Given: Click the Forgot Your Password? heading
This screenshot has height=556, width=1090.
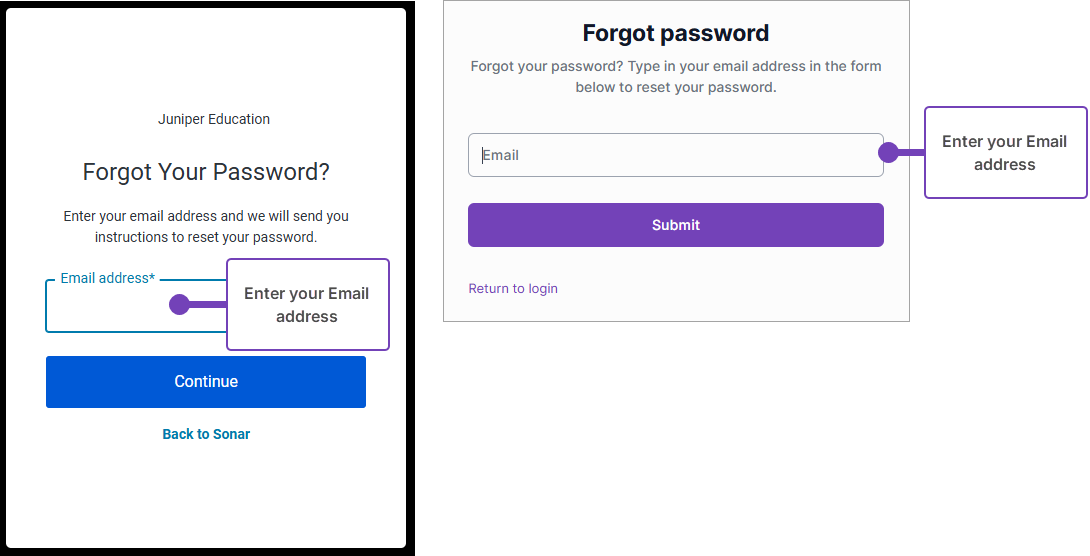Looking at the screenshot, I should click(x=206, y=172).
